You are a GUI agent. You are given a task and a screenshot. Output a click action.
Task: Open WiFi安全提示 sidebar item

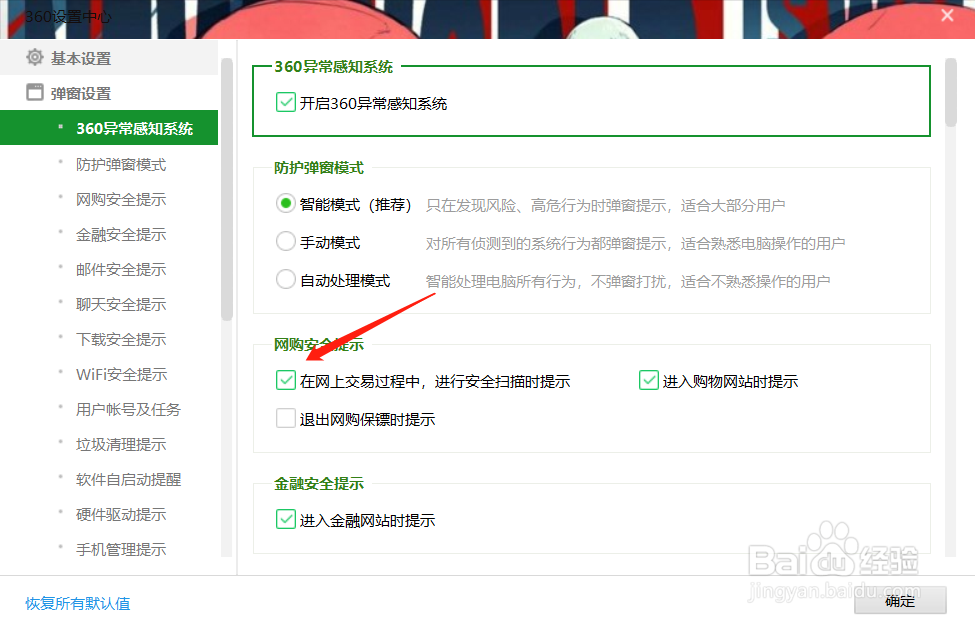click(x=122, y=374)
